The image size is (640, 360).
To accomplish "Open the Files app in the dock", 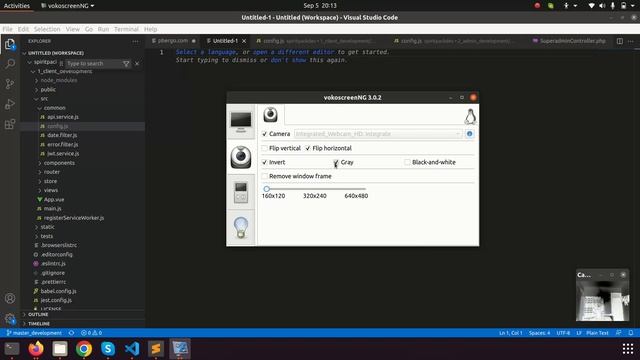I will coord(60,349).
